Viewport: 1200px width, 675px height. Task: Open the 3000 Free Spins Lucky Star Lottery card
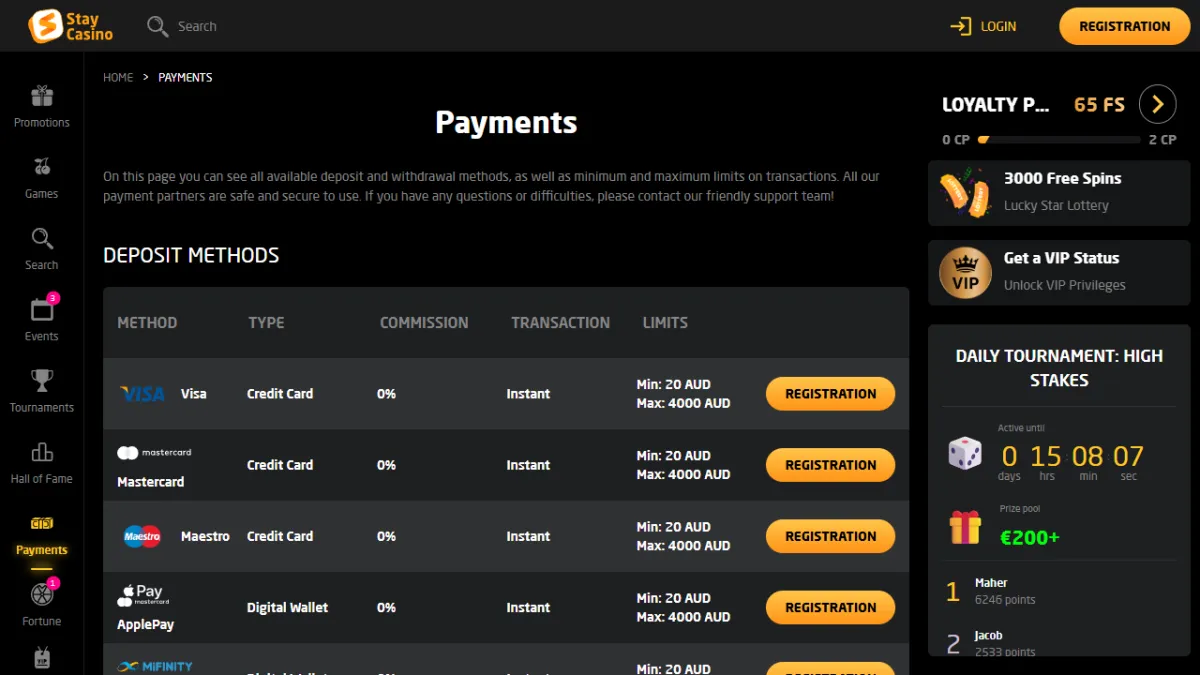point(1059,193)
